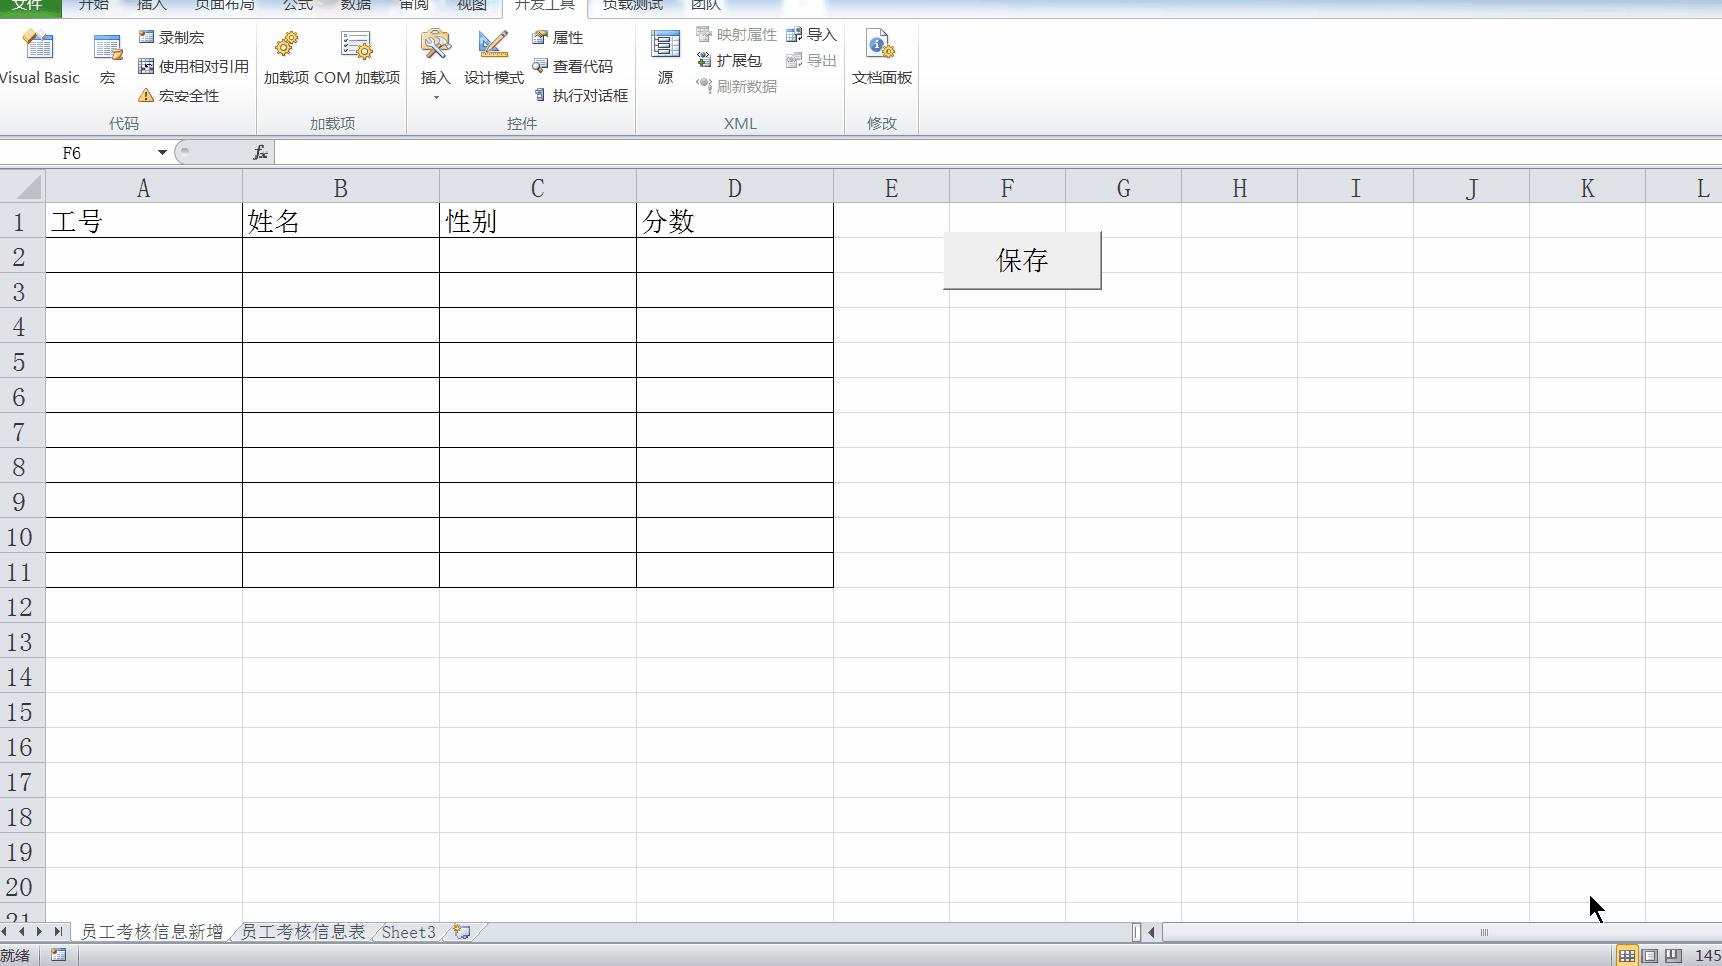Click the 录制宏 record macro icon
The height and width of the screenshot is (966, 1722).
point(146,37)
